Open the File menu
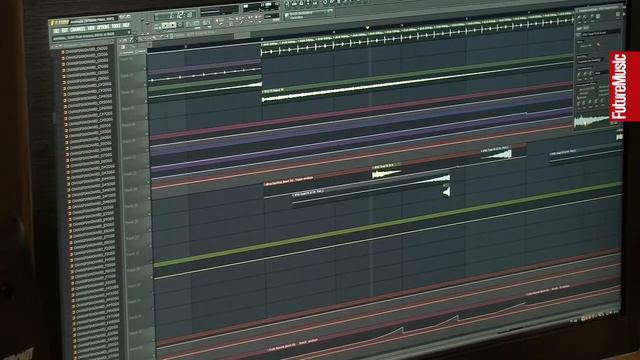 pos(56,31)
